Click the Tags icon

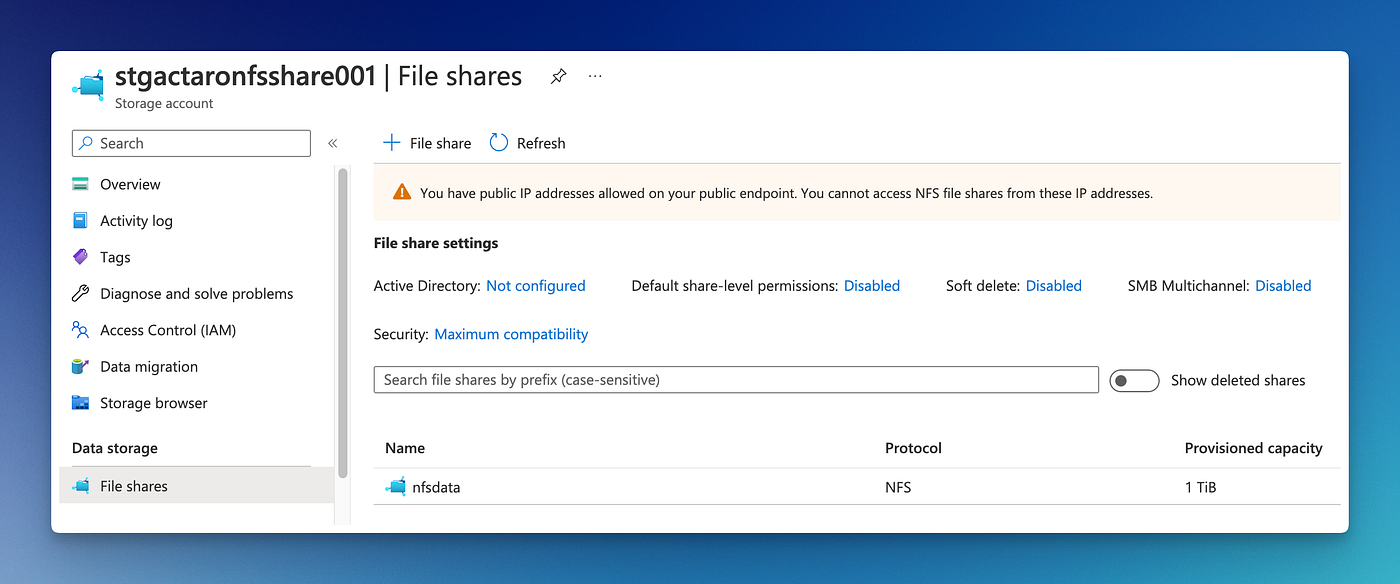click(x=81, y=257)
